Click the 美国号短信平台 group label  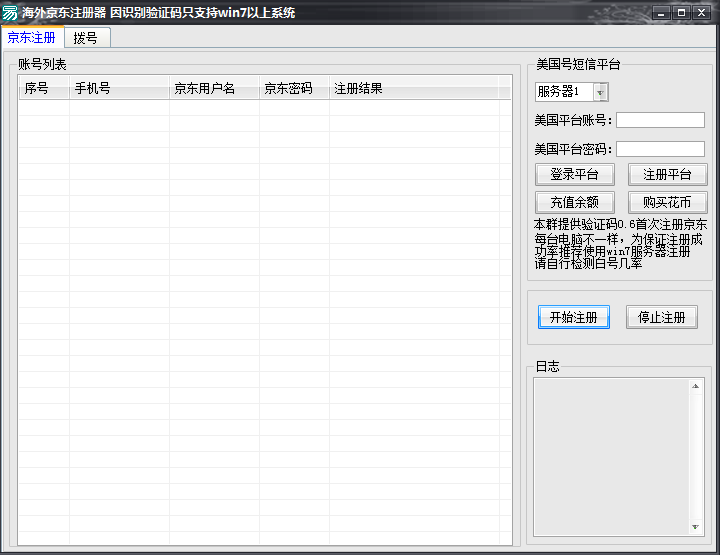coord(578,64)
